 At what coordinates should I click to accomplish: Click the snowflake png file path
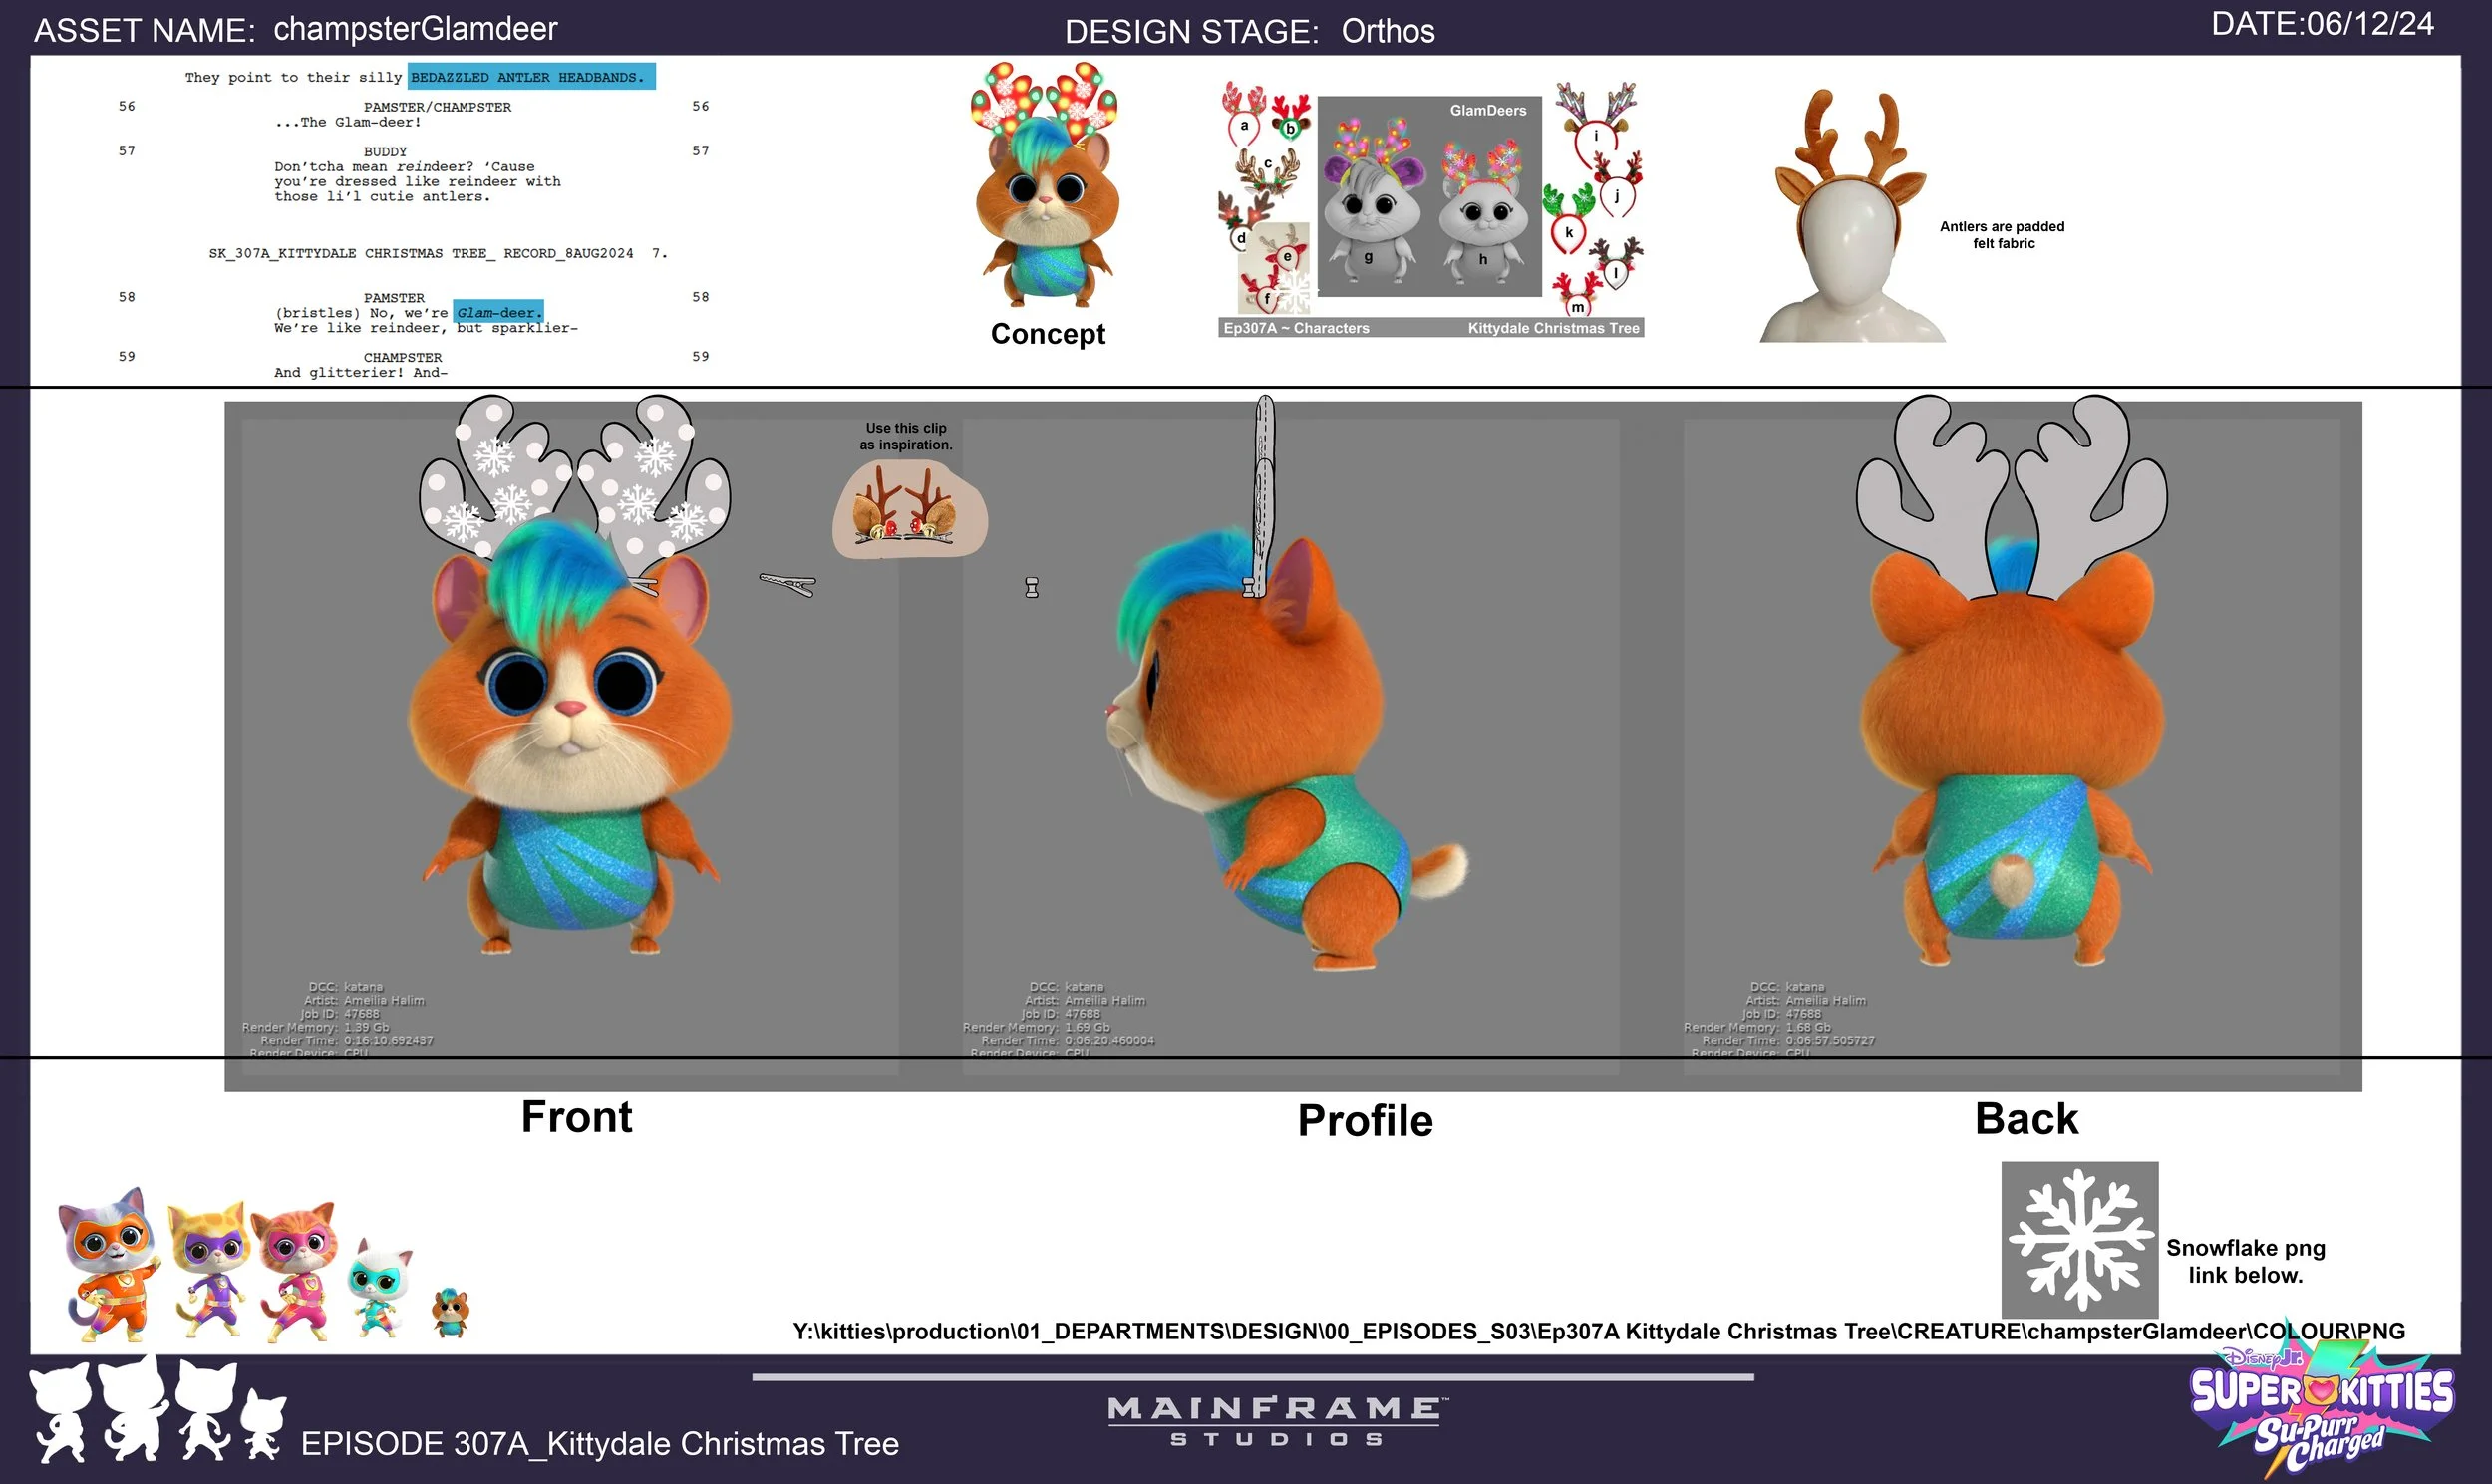tap(1598, 1331)
